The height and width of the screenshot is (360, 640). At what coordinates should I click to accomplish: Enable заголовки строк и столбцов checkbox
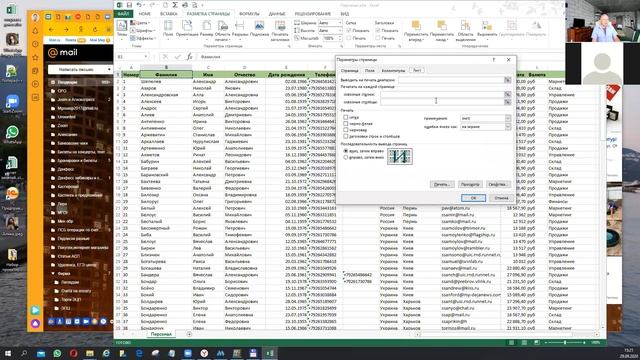[346, 136]
